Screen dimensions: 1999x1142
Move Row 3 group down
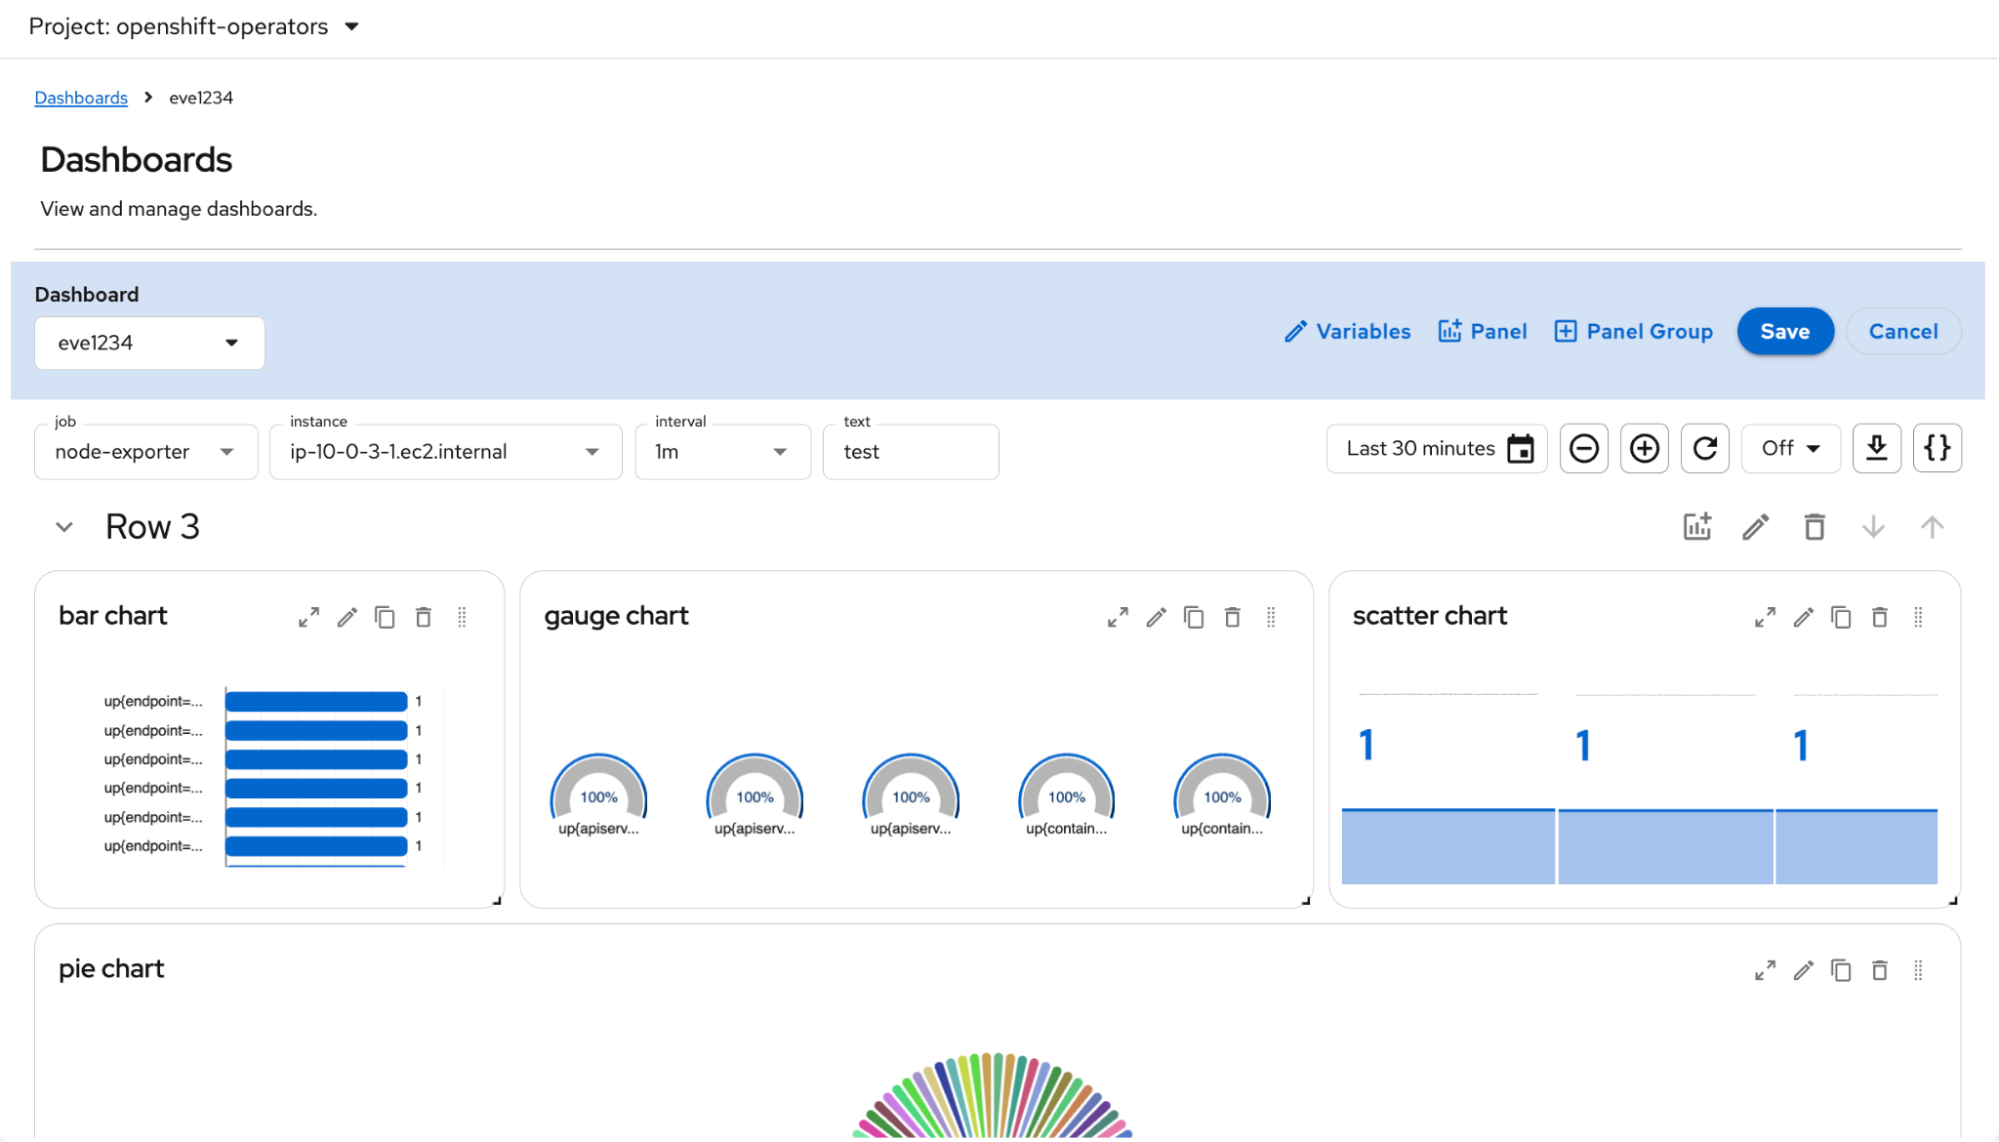1873,527
